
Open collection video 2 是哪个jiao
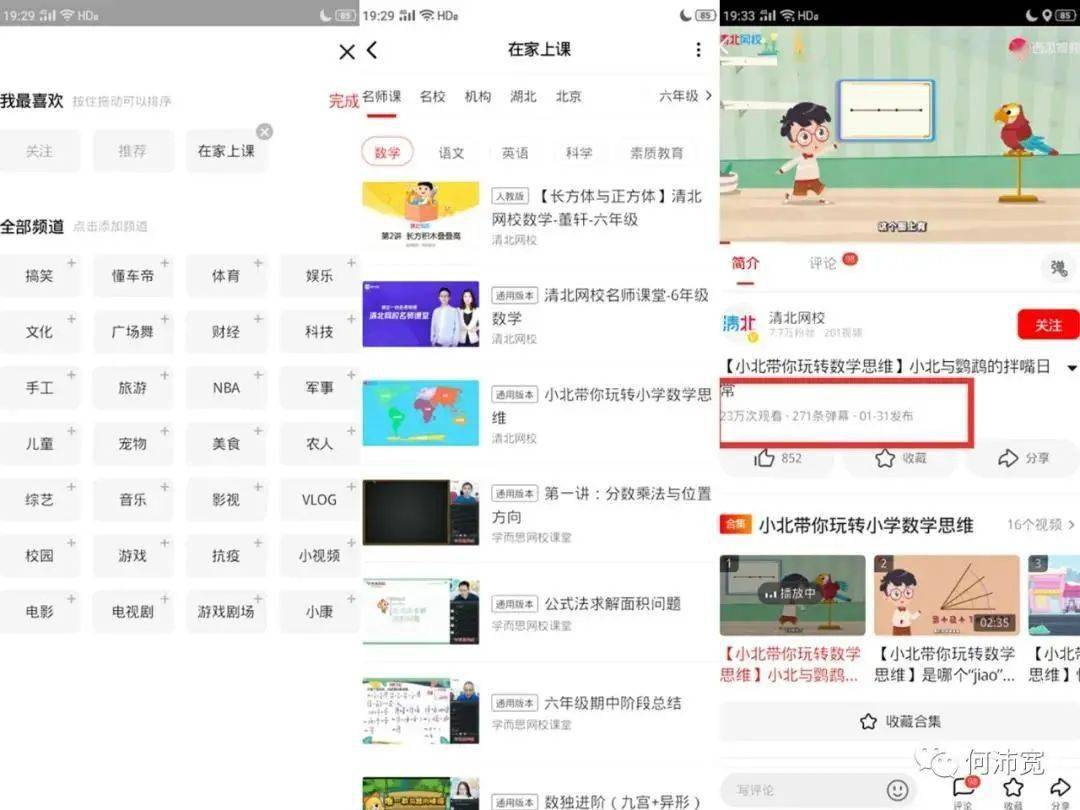coord(946,595)
